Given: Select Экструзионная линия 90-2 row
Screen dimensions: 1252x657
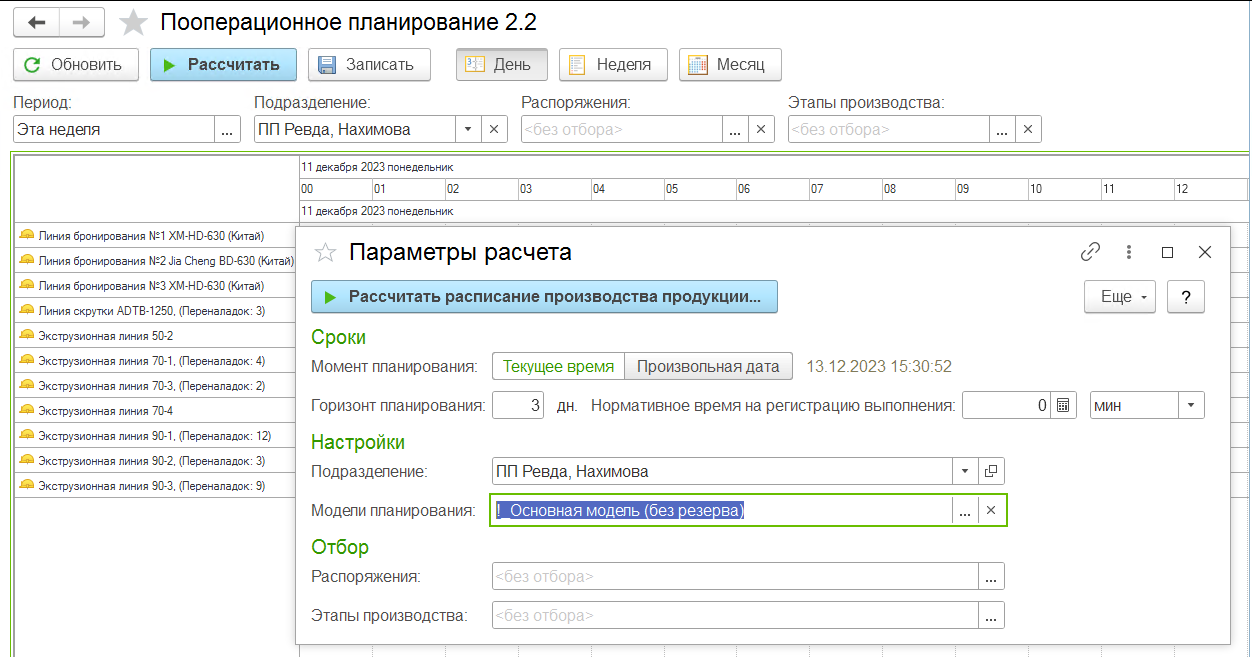Looking at the screenshot, I should [156, 461].
